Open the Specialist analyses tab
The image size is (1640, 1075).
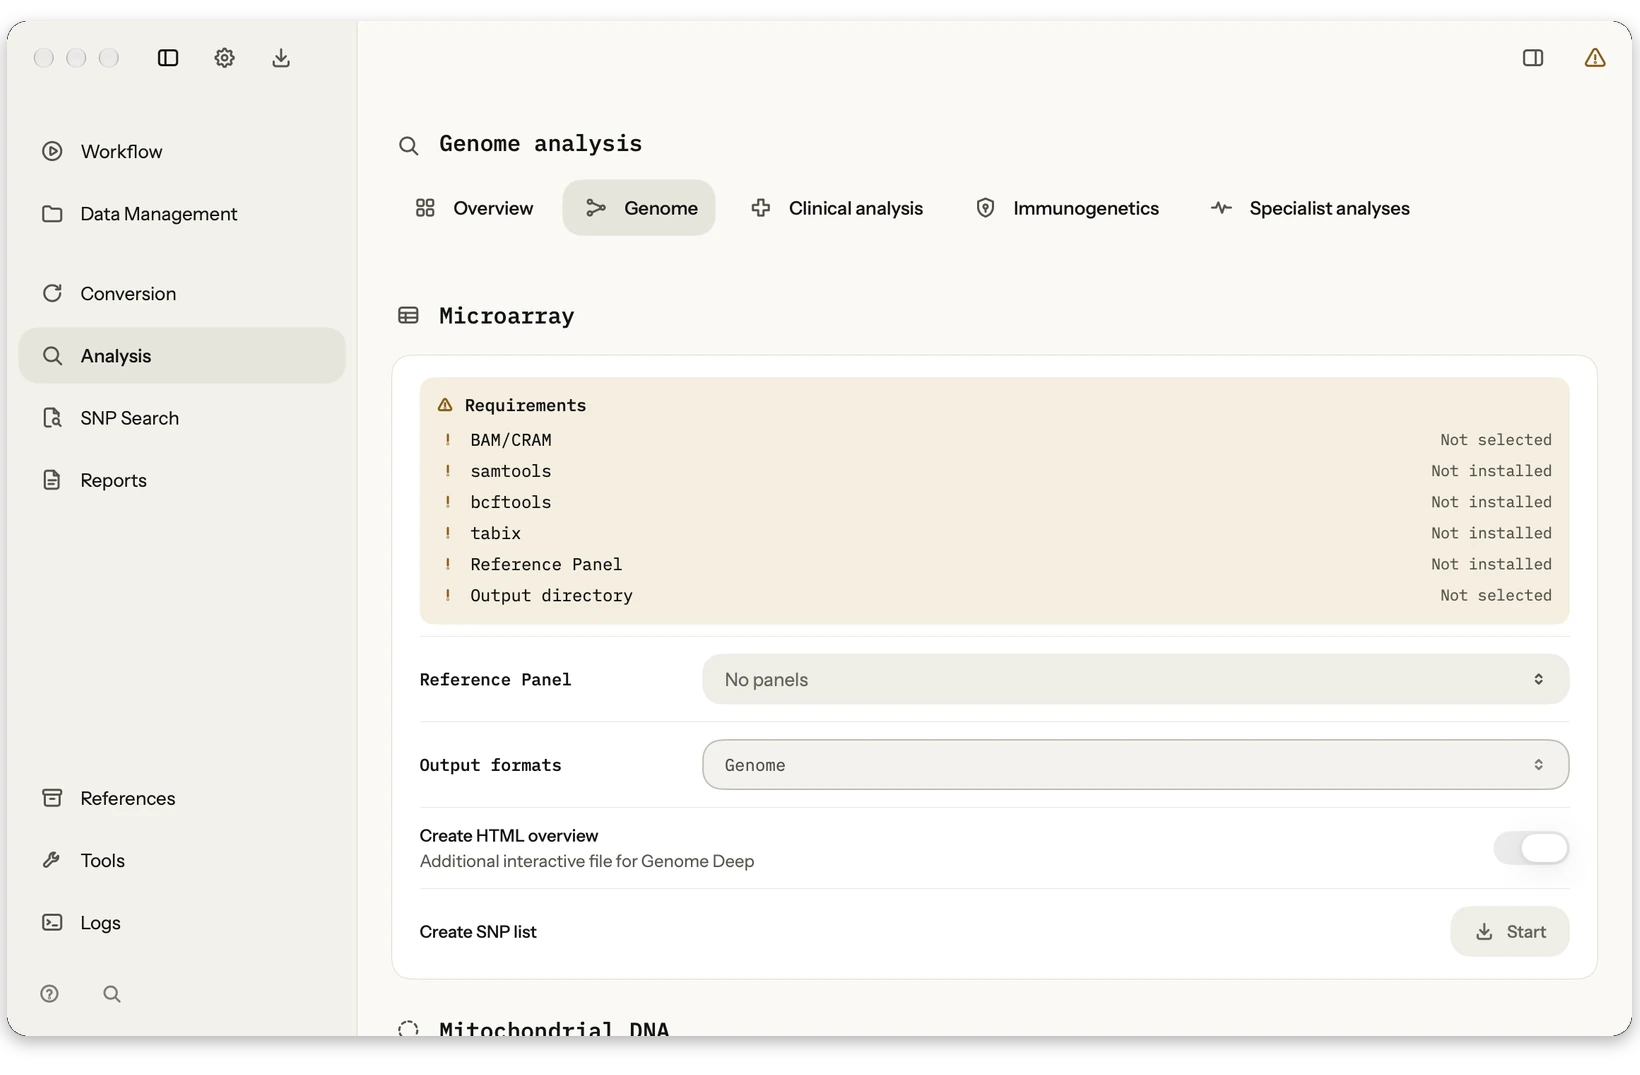[1310, 208]
